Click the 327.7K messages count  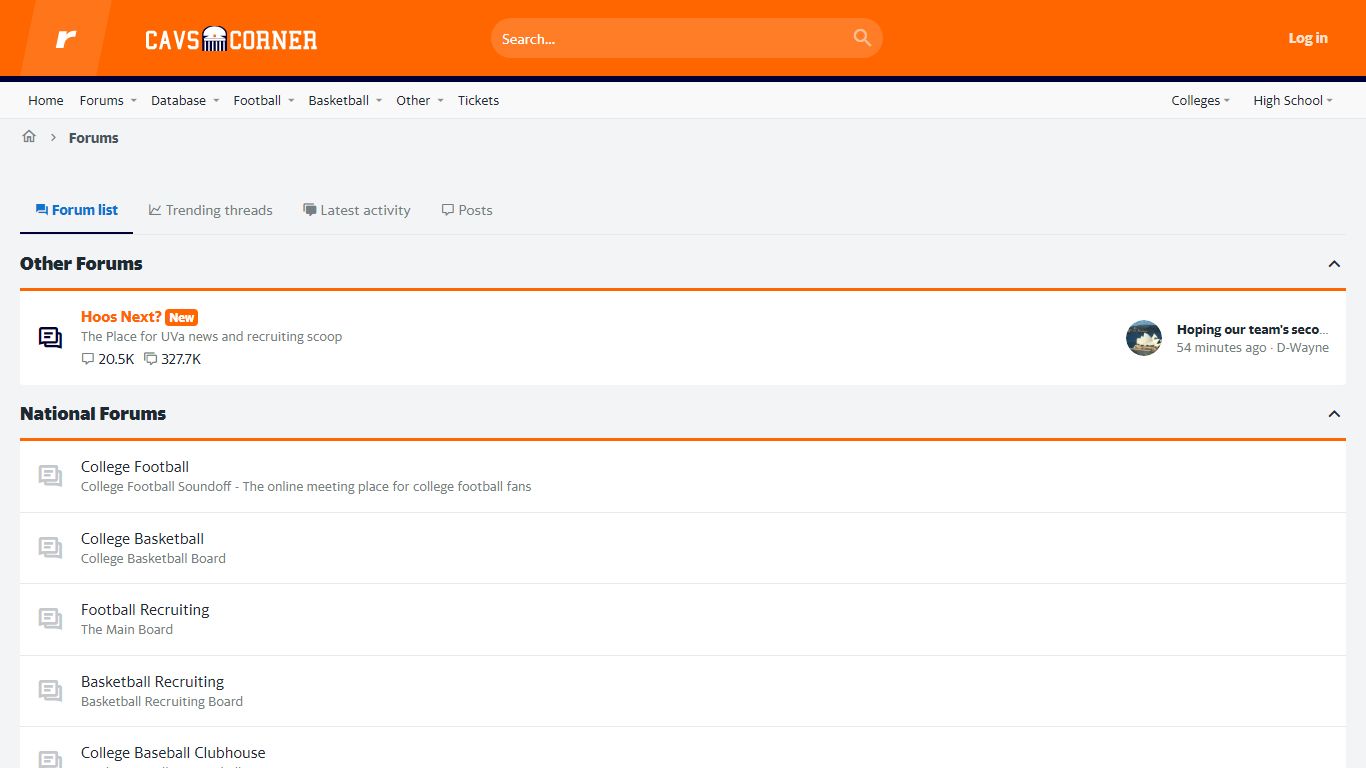(x=172, y=359)
